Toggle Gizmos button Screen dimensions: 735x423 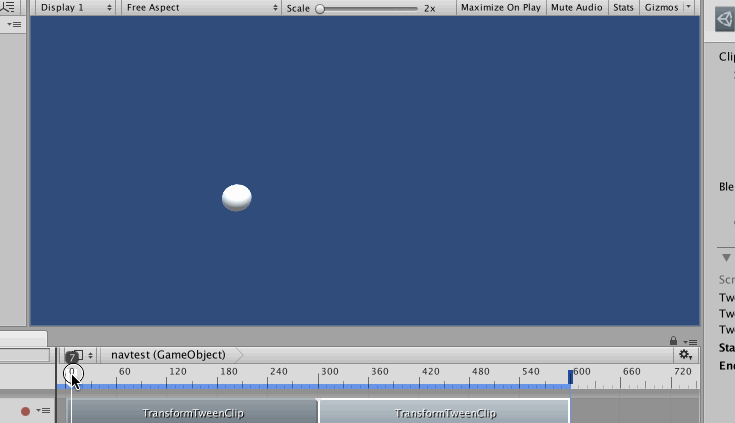(x=661, y=8)
